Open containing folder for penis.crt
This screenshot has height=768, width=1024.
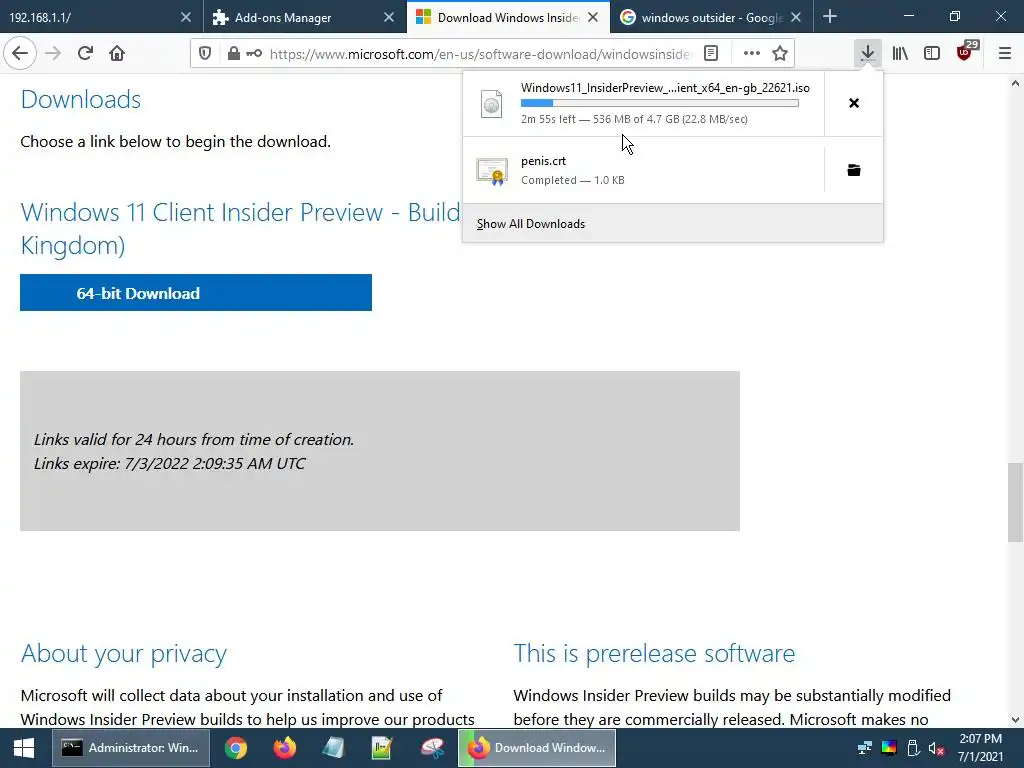click(x=854, y=170)
